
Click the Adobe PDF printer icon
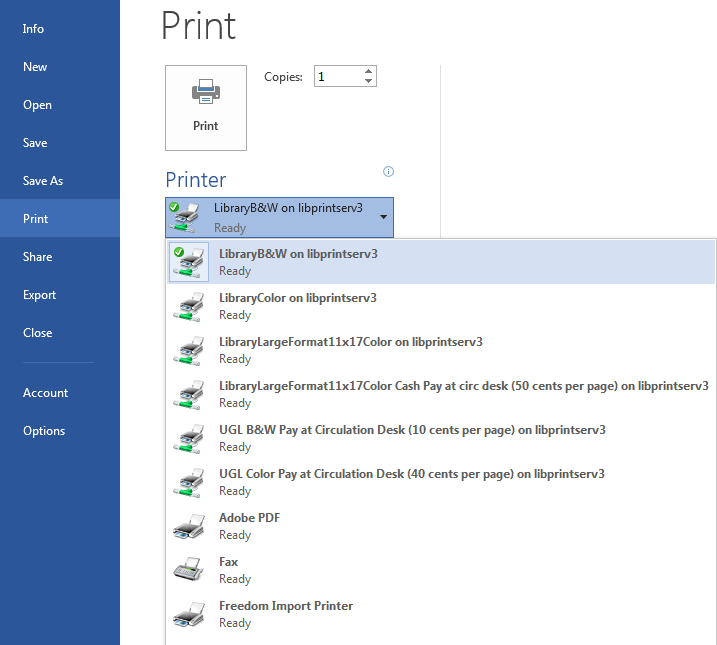click(x=189, y=526)
